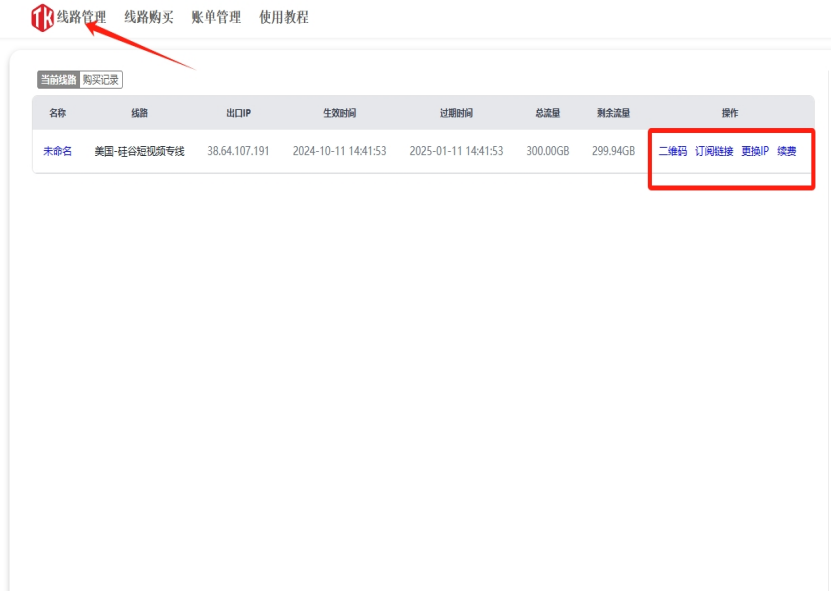
Task: Show the 二维码 for this line
Action: click(672, 152)
